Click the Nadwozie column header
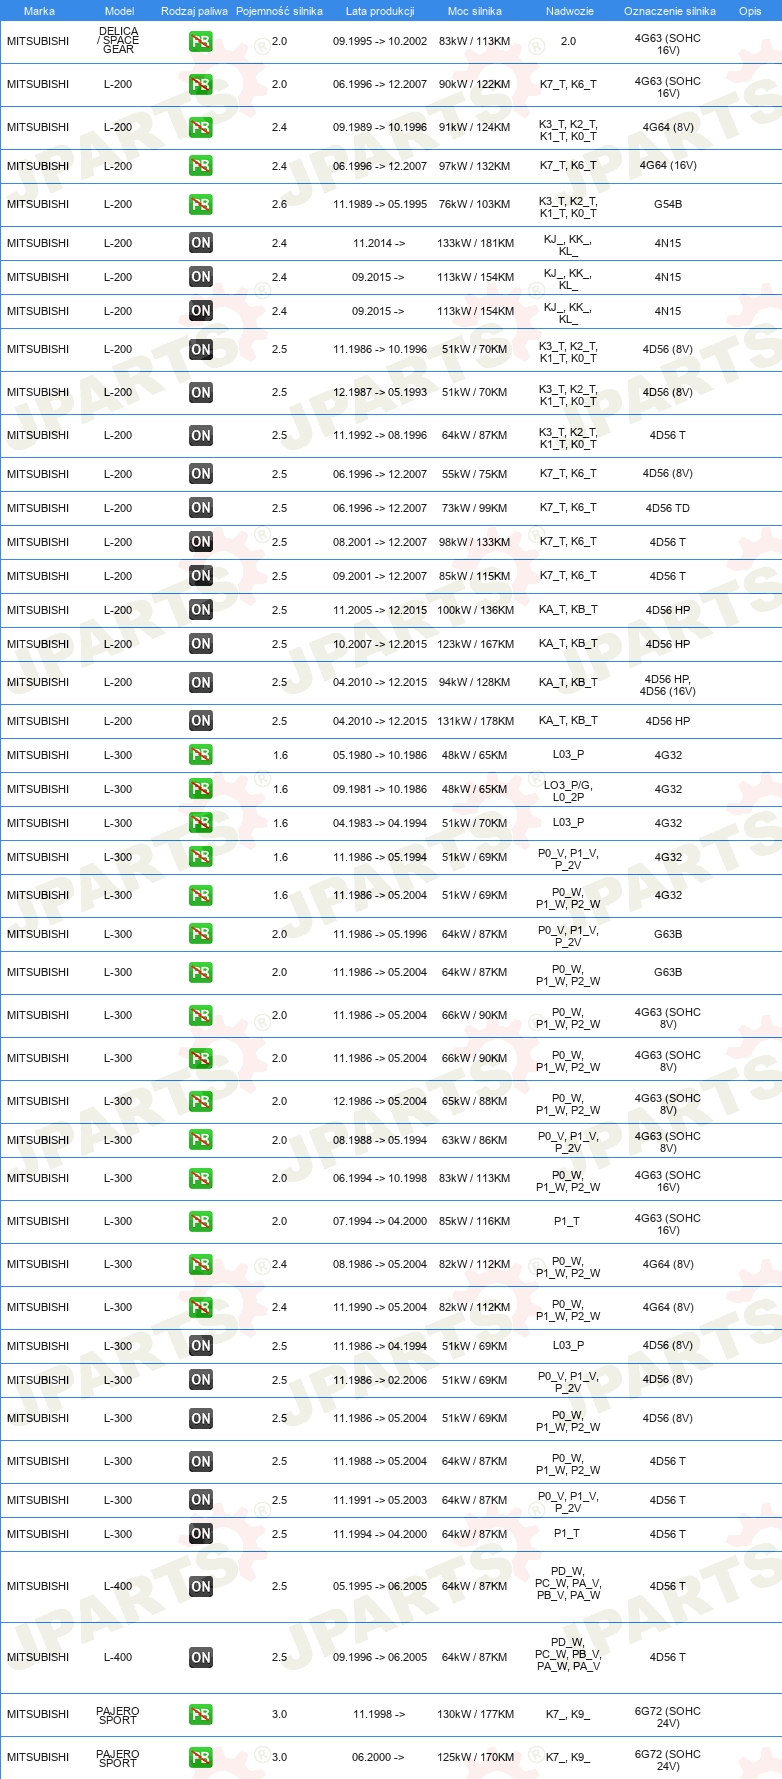This screenshot has height=1779, width=782. click(570, 11)
